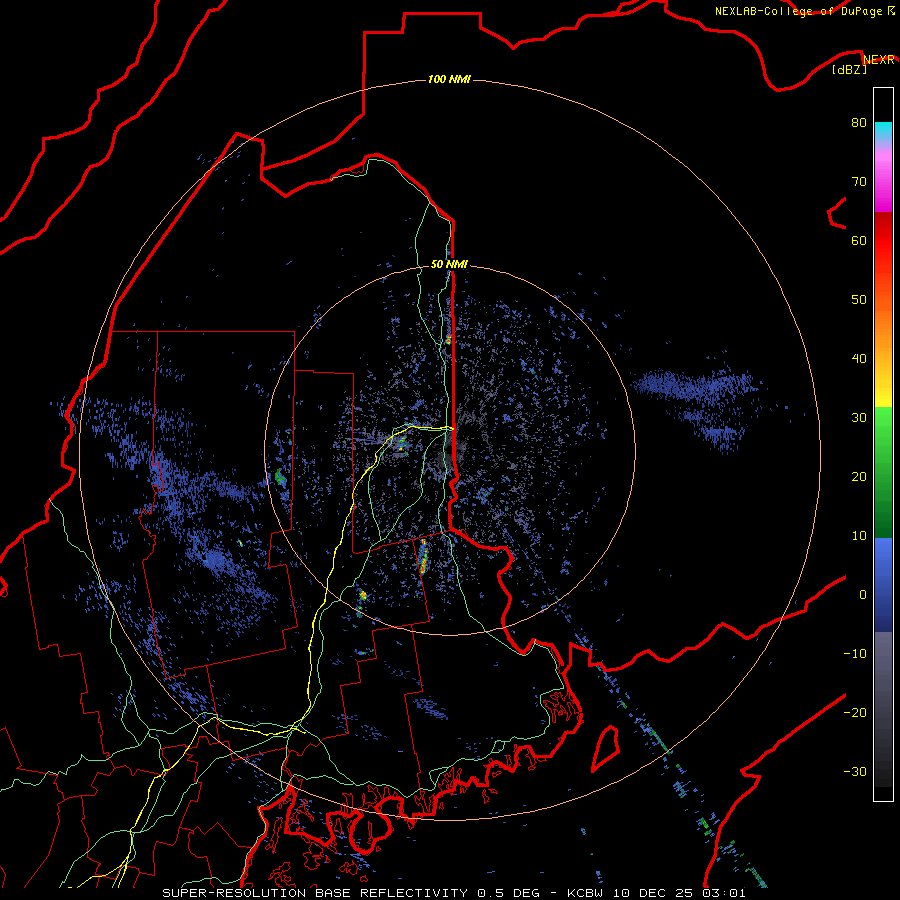Click the -20 dBZ scale value
This screenshot has width=900, height=900.
pos(855,713)
